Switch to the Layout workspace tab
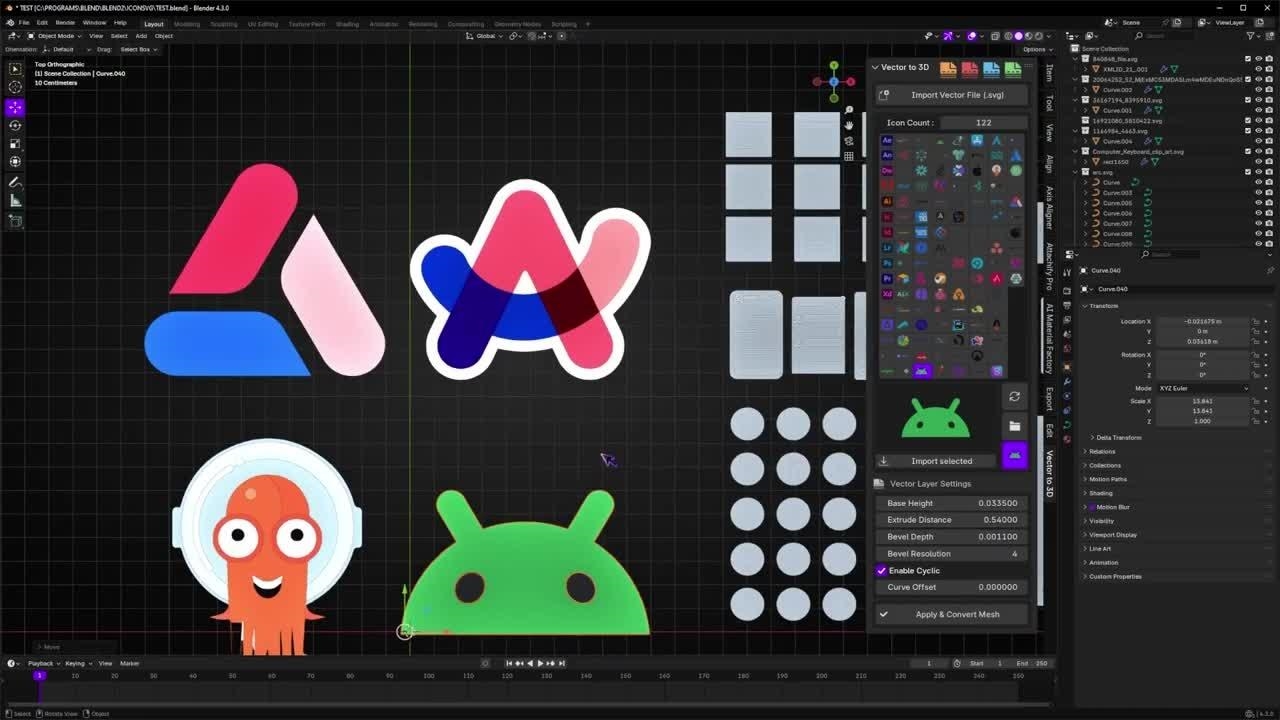This screenshot has width=1280, height=720. point(153,24)
